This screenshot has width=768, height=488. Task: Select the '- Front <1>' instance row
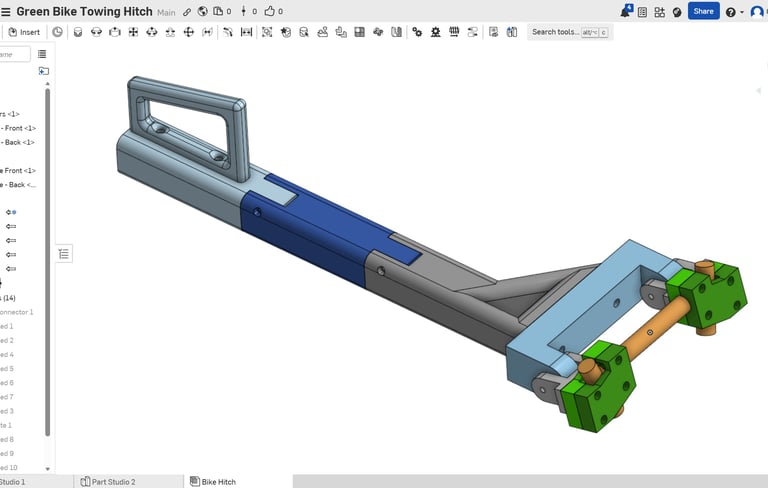tap(19, 128)
